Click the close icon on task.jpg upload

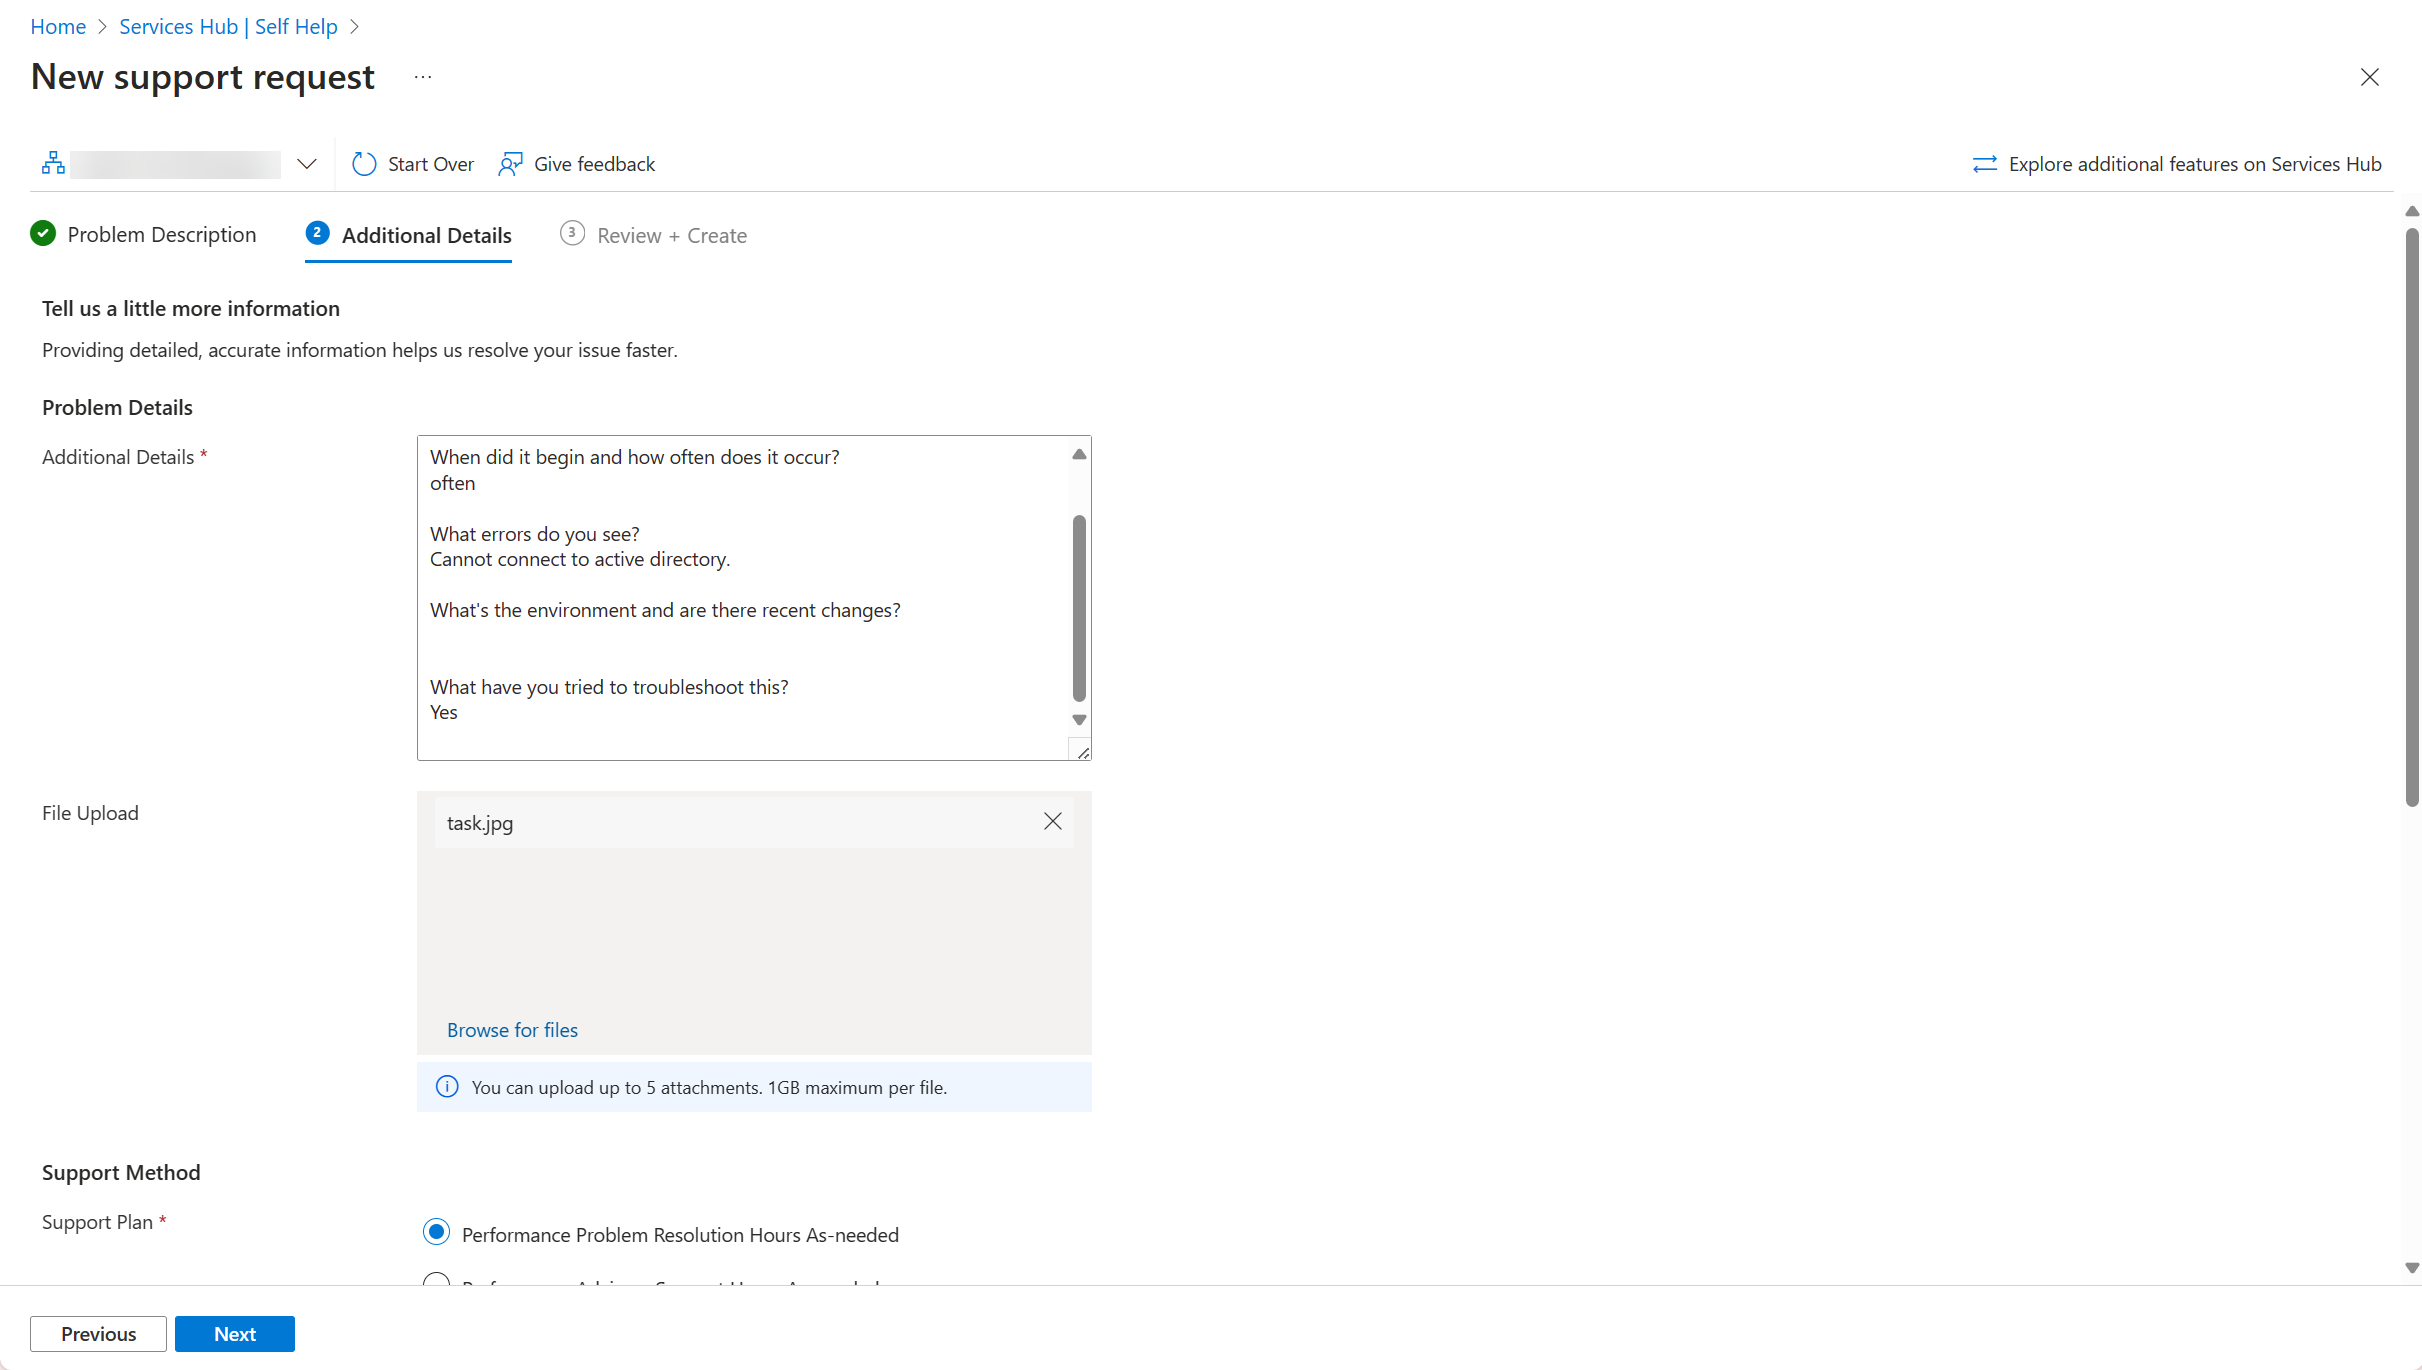1053,821
